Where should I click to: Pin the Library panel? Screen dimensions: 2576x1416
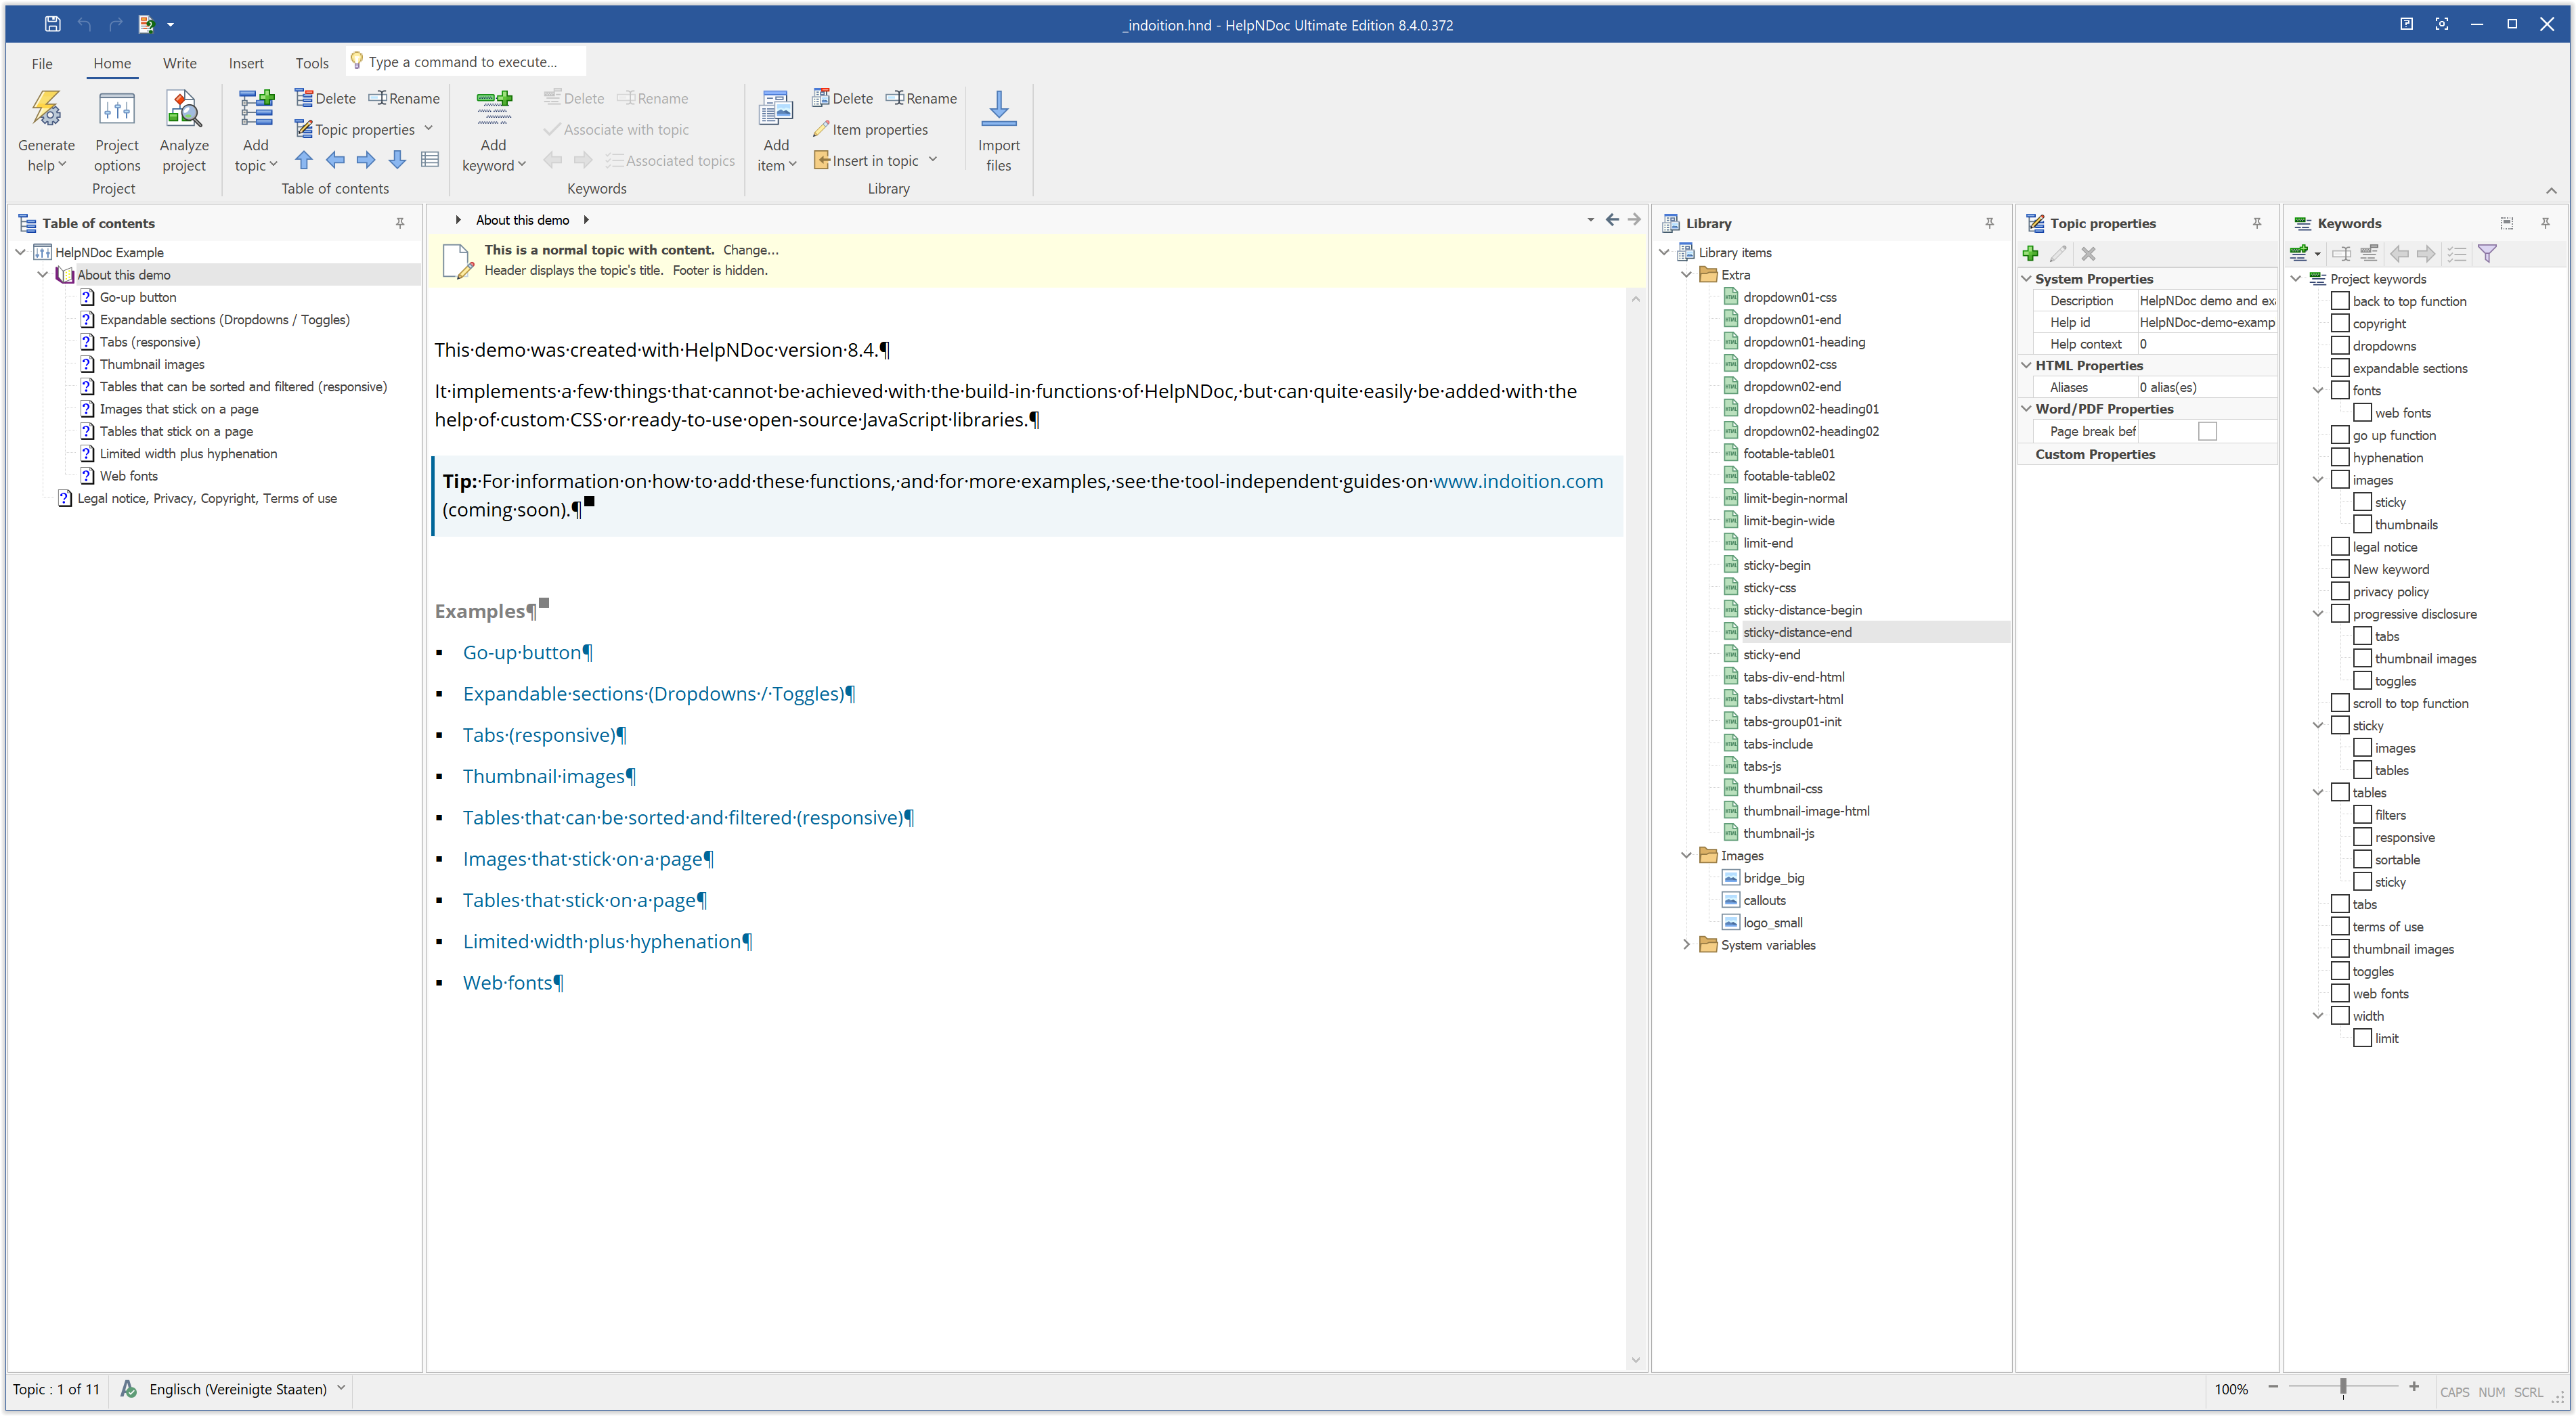[1989, 223]
